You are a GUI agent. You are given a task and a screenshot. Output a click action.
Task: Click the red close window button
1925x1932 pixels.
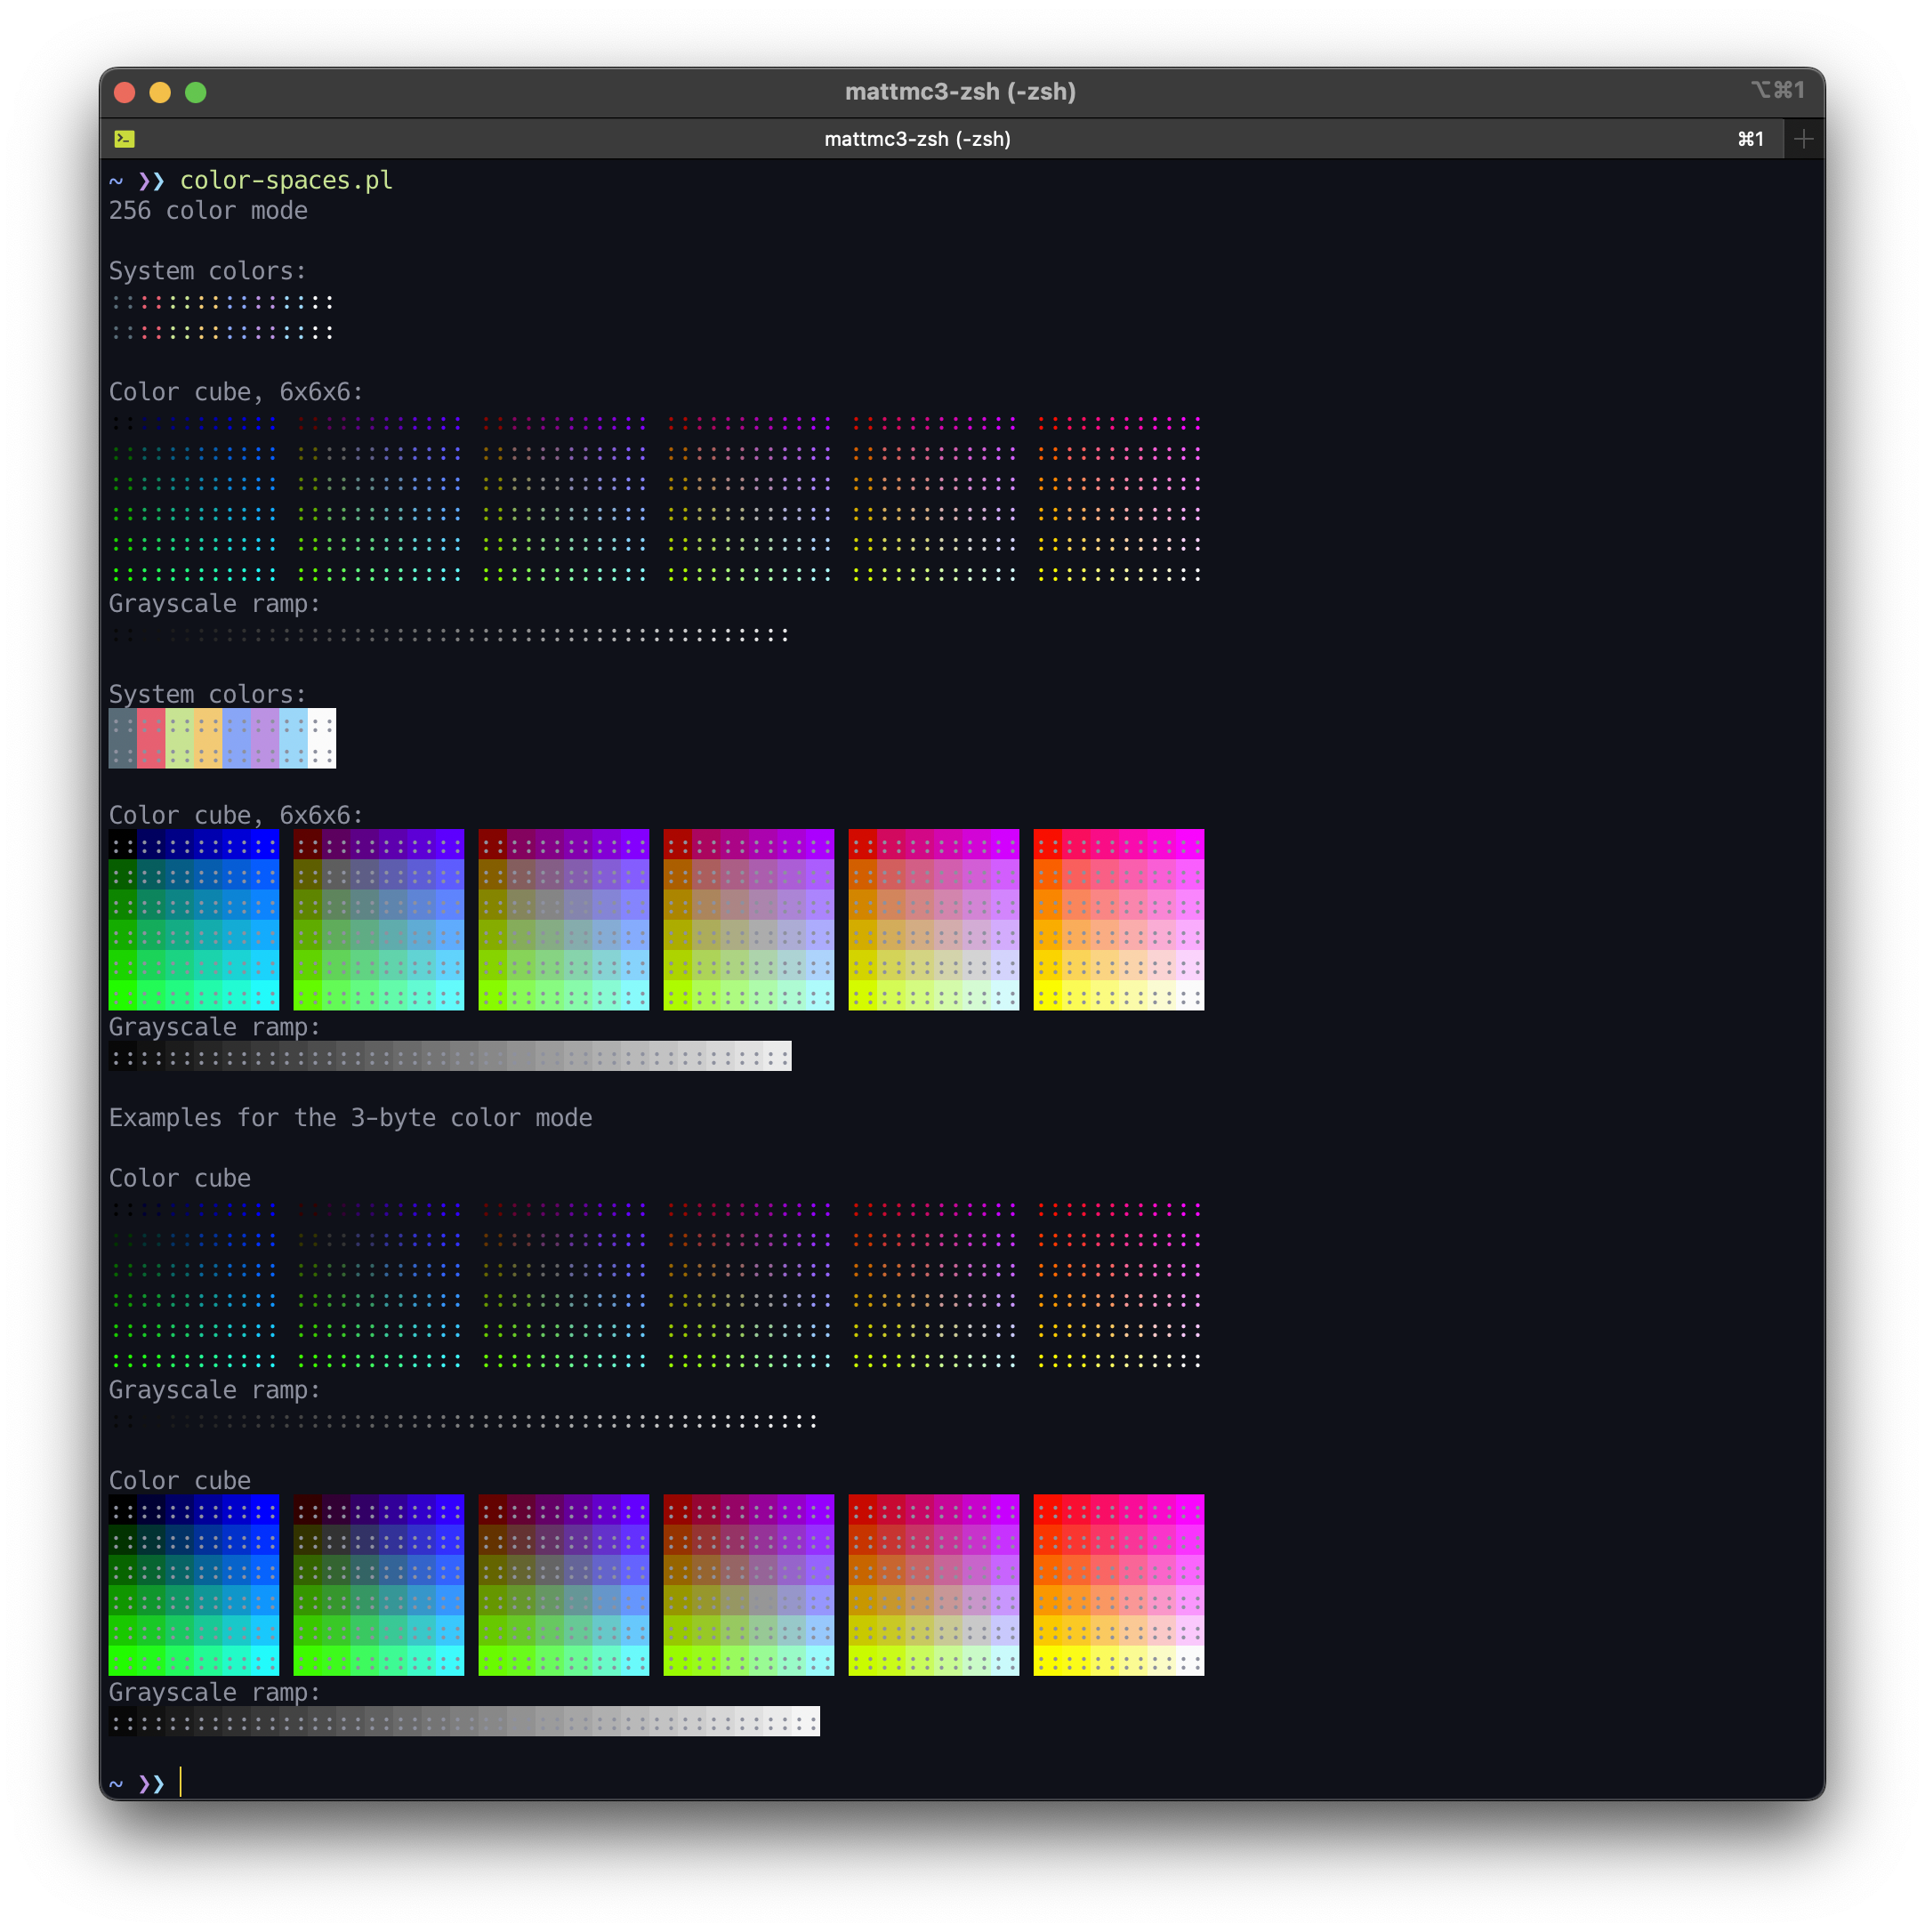pyautogui.click(x=125, y=92)
